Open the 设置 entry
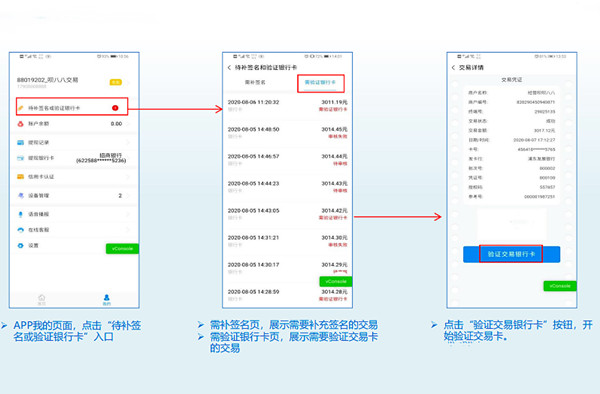The width and height of the screenshot is (600, 394). pyautogui.click(x=74, y=246)
